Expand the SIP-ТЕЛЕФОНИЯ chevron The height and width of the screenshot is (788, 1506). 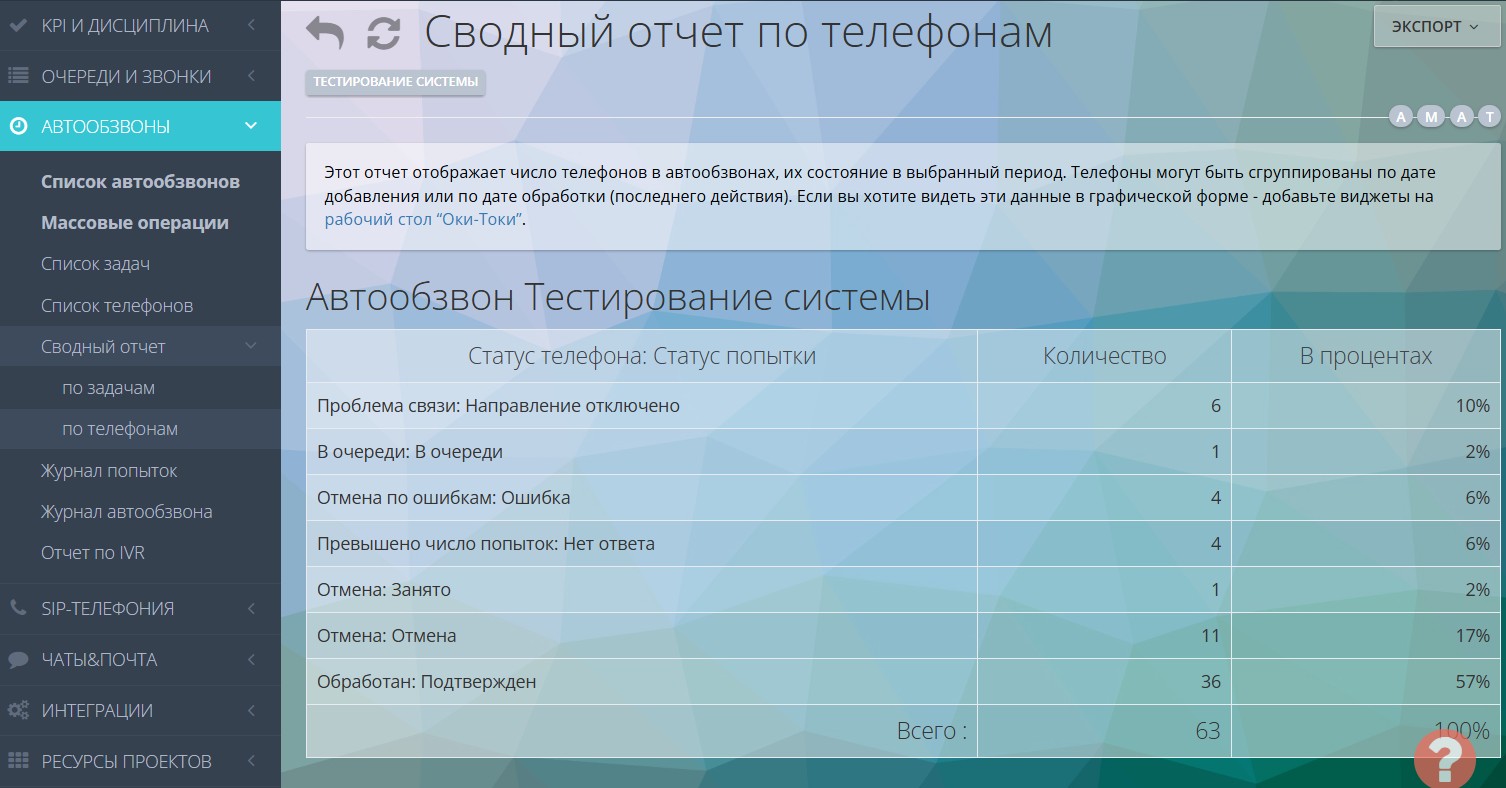tap(251, 608)
